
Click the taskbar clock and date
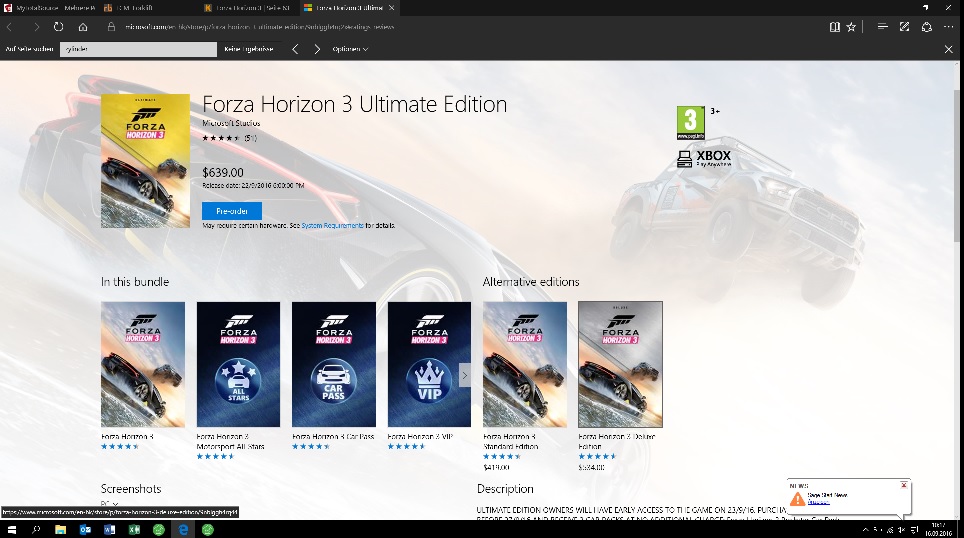tap(938, 529)
